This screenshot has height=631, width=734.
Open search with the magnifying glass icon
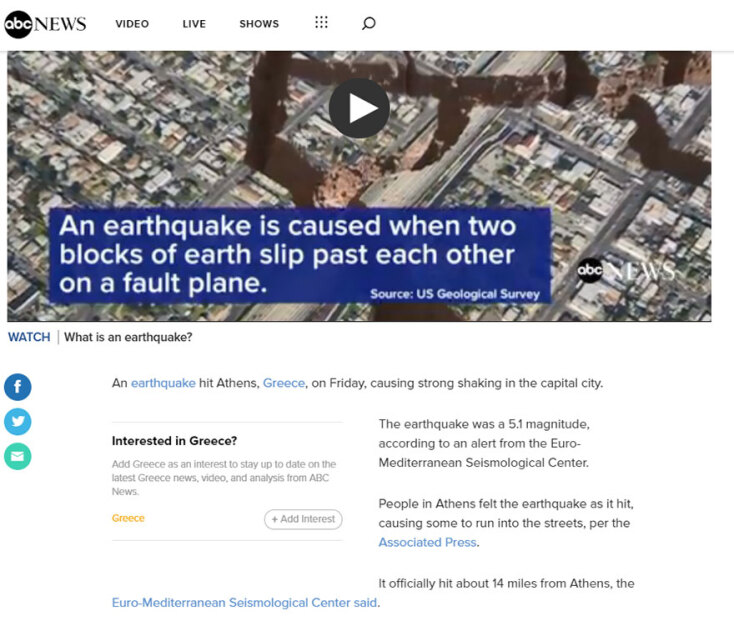pos(368,24)
